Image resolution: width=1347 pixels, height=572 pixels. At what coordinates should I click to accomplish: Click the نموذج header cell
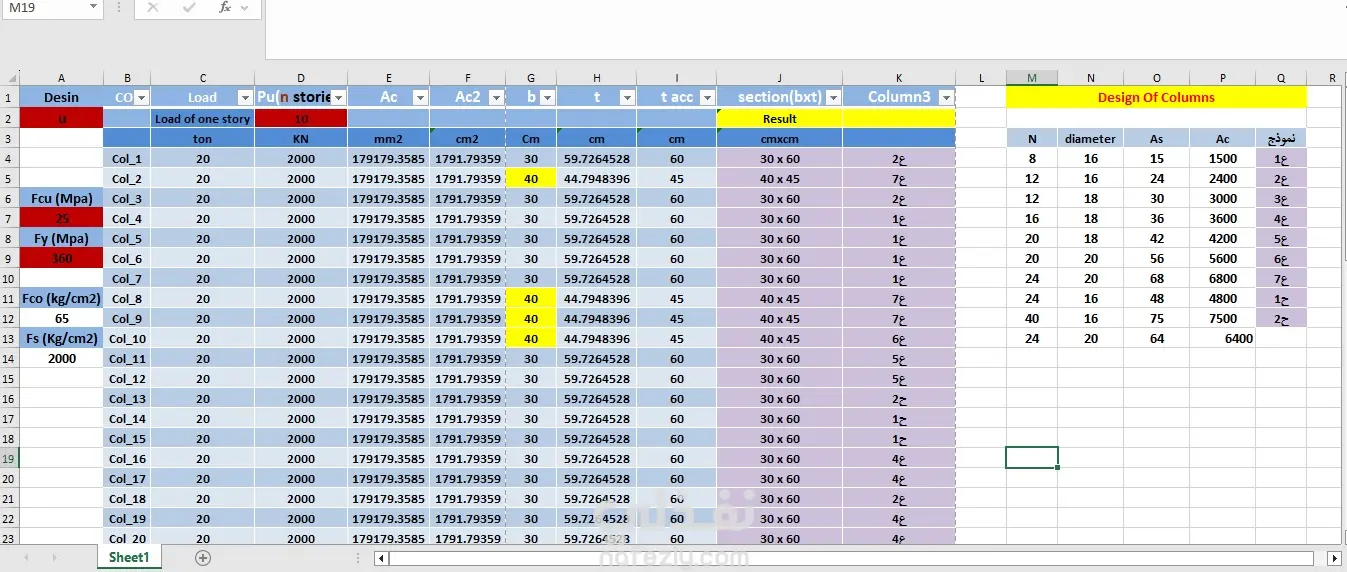click(1281, 138)
